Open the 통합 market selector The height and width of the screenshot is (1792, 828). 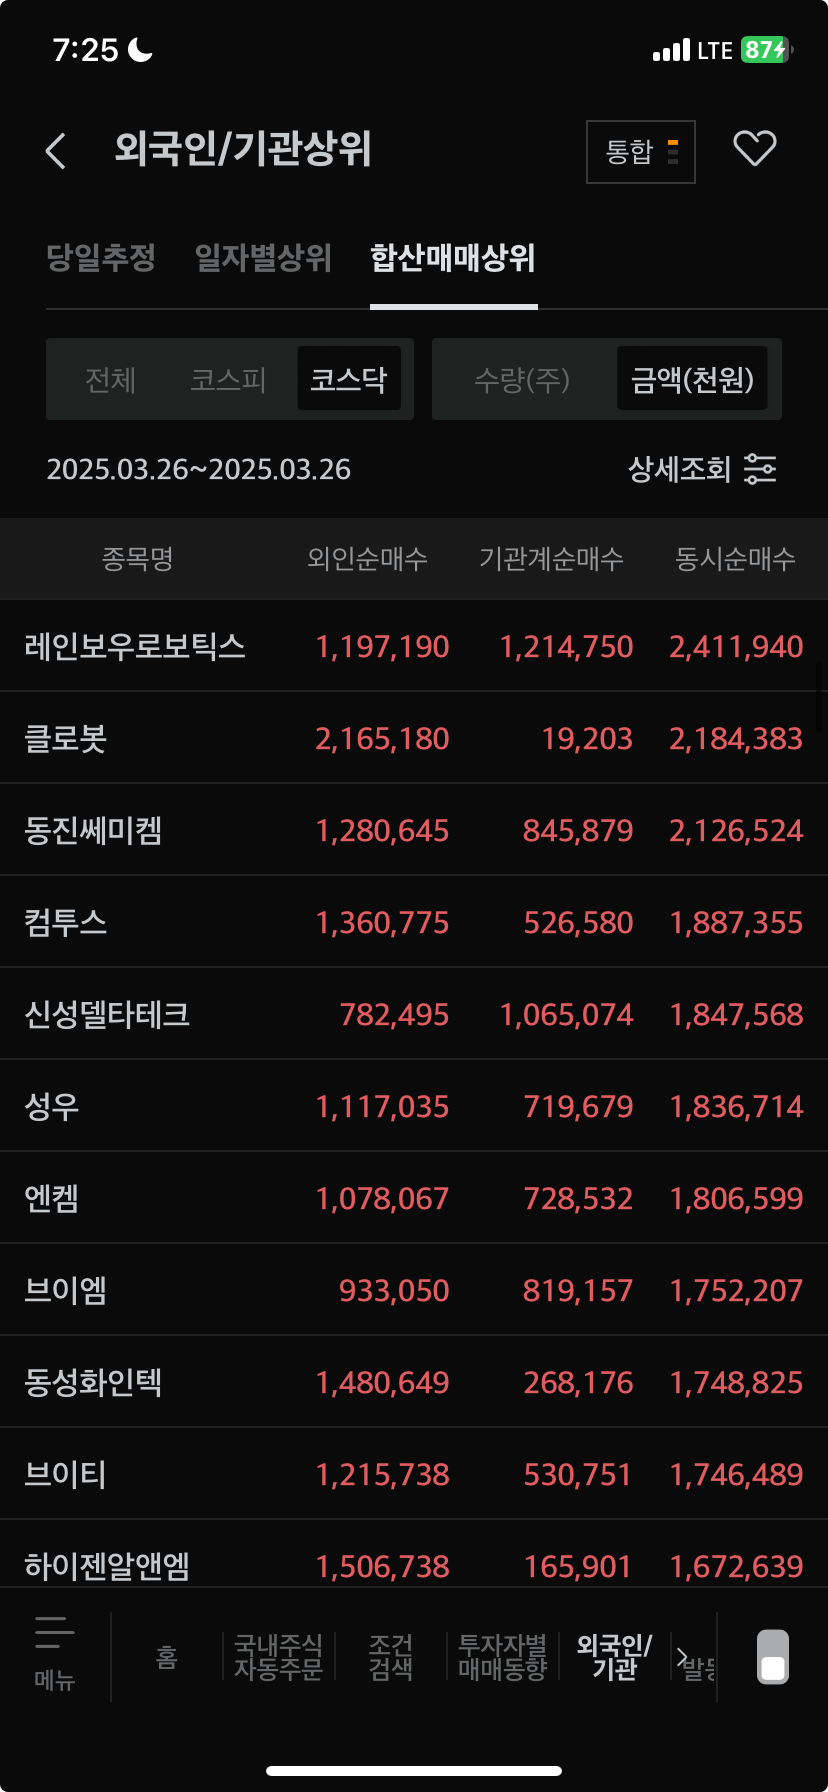pyautogui.click(x=641, y=152)
